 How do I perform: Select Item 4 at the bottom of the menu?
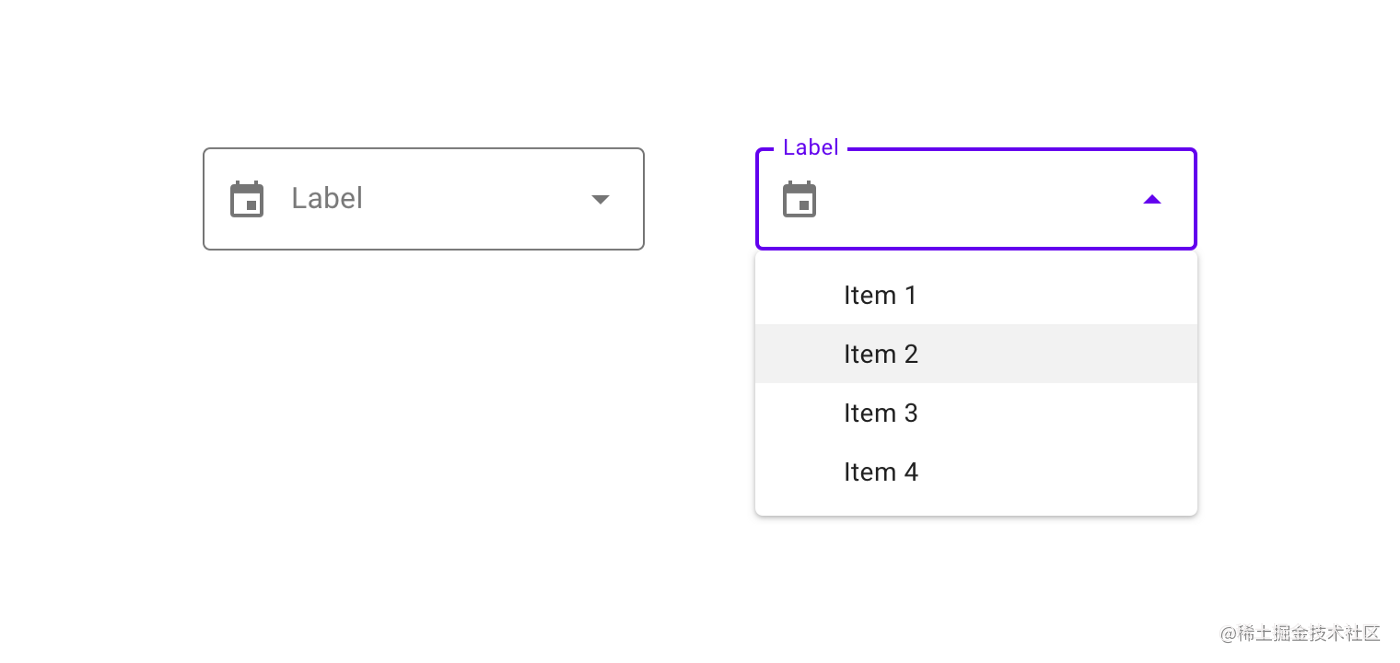coord(880,472)
